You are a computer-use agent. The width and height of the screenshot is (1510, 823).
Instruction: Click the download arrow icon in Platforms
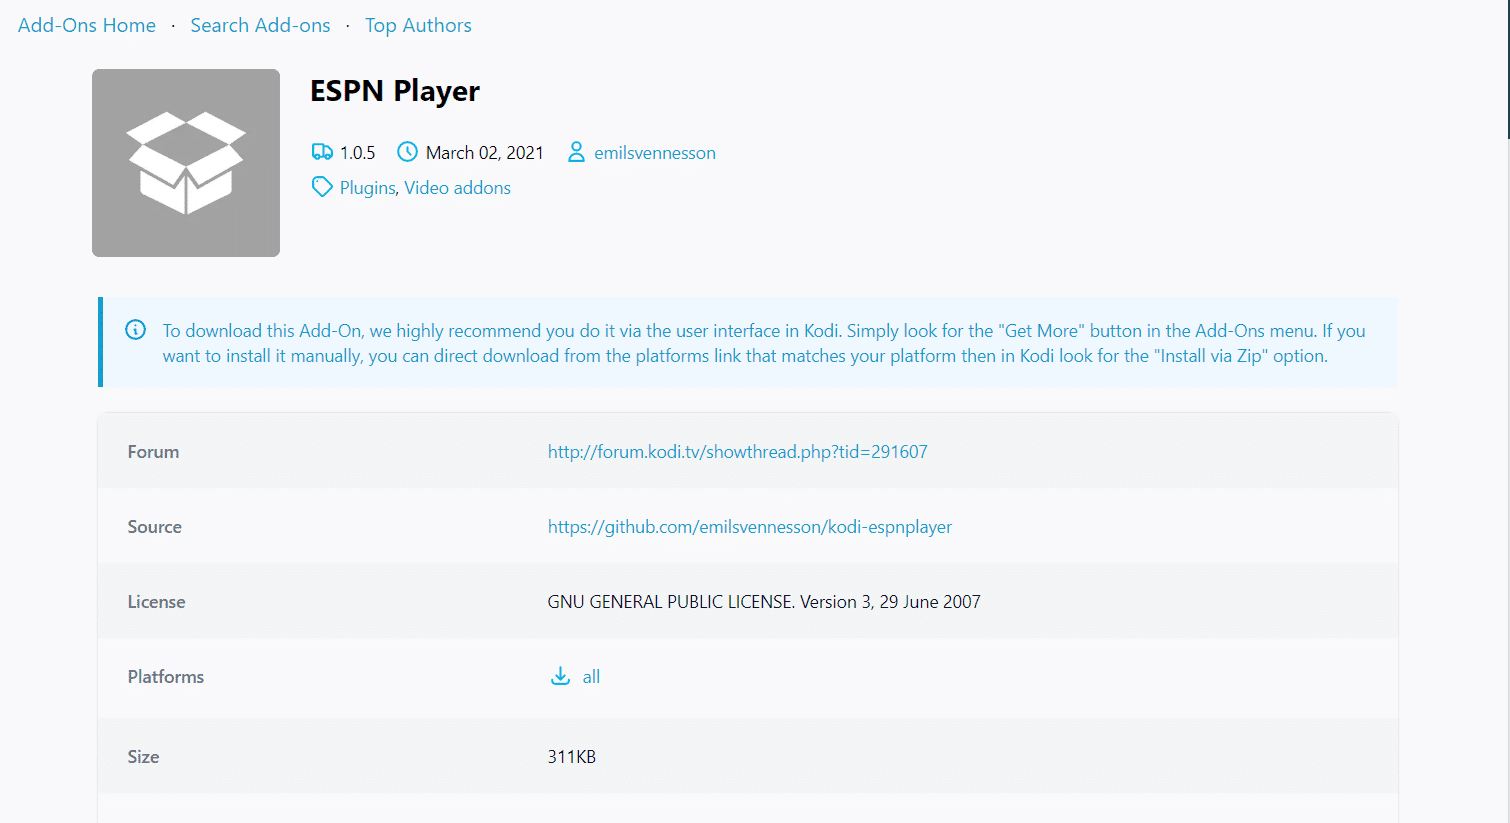pos(560,676)
